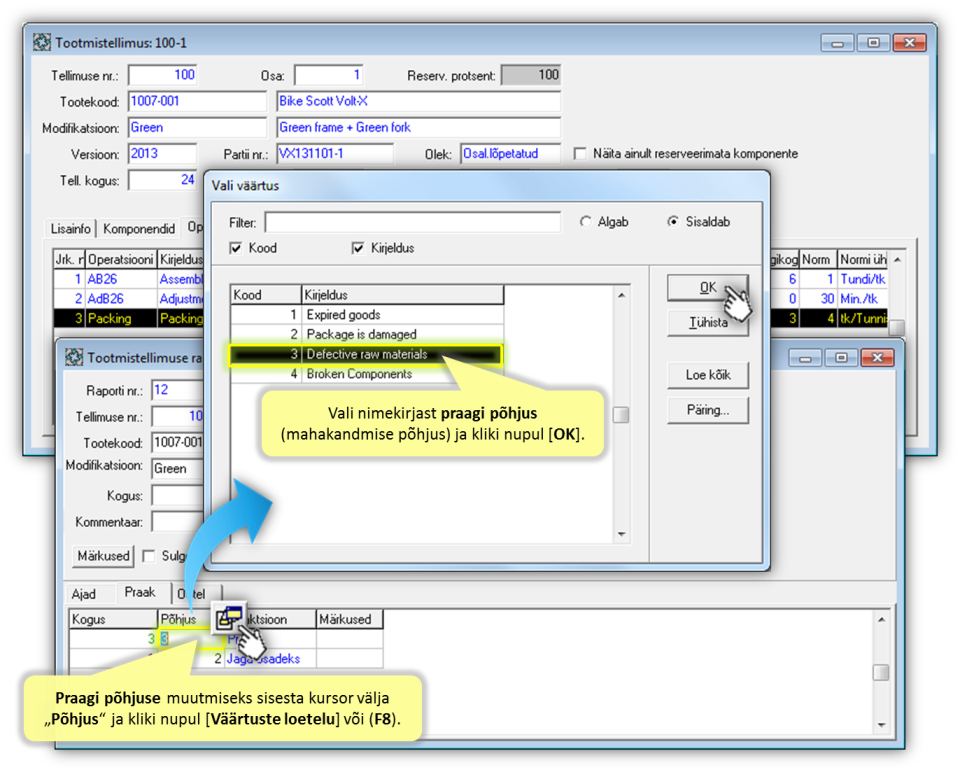The height and width of the screenshot is (772, 960).
Task: Switch to the Komponendid tab
Action: 139,229
